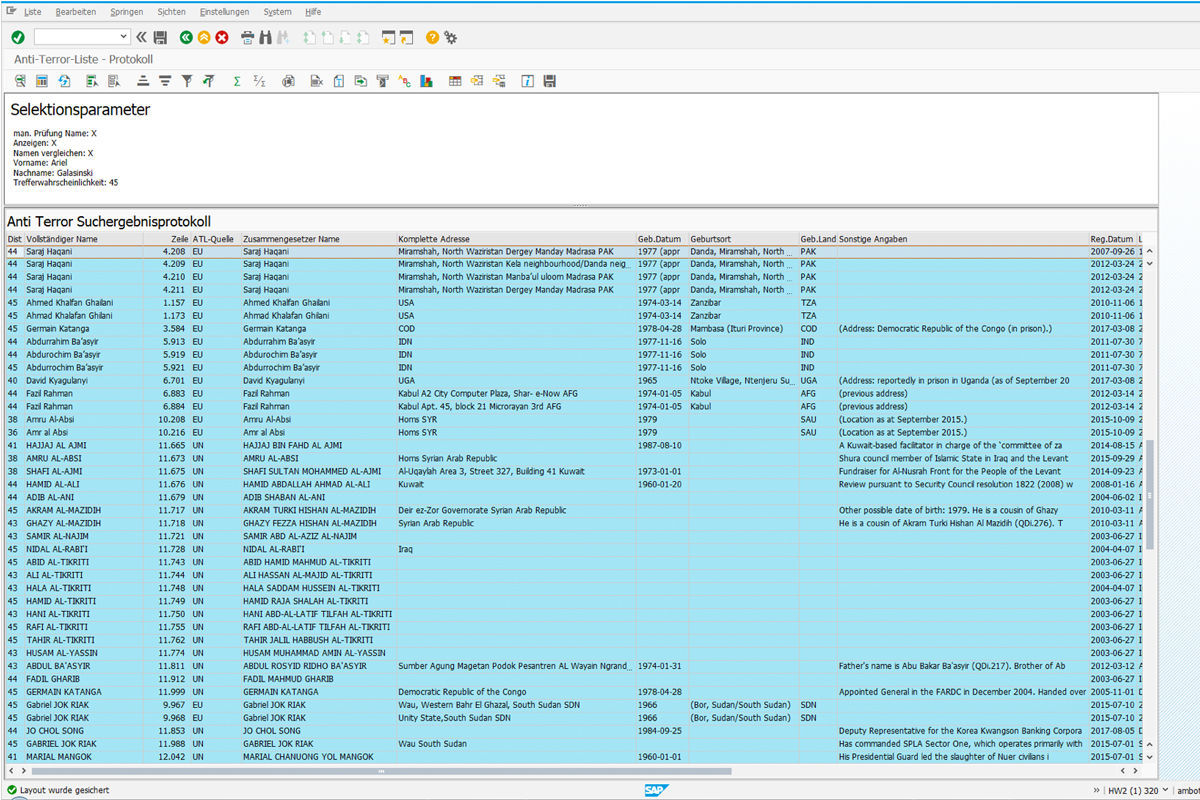Click the Sort descending icon

pyautogui.click(x=165, y=81)
